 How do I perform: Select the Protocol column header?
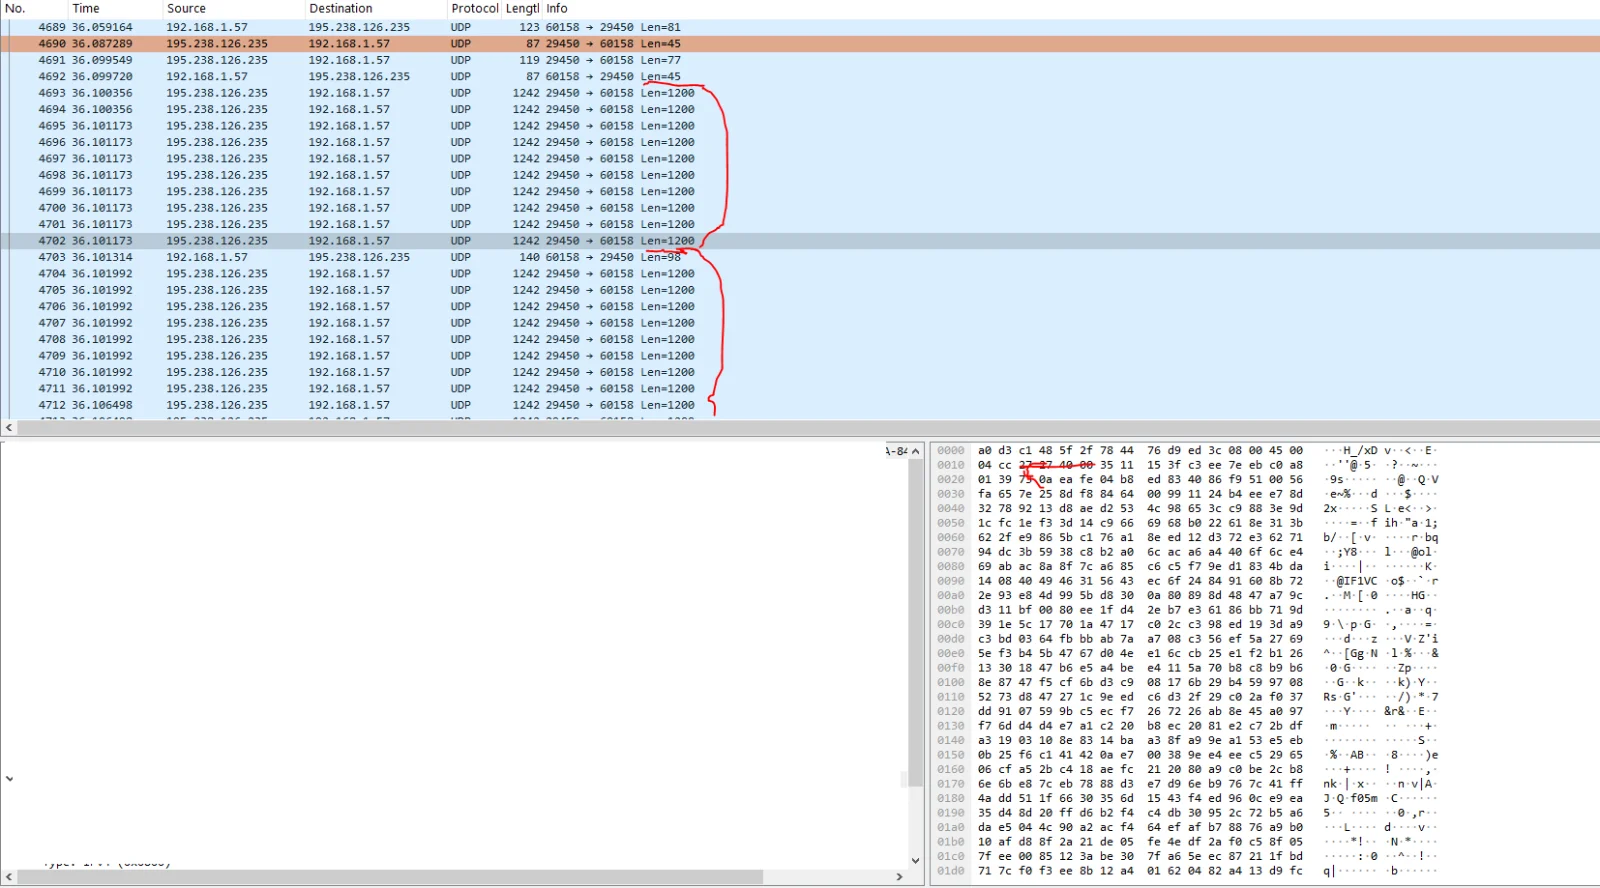point(474,8)
